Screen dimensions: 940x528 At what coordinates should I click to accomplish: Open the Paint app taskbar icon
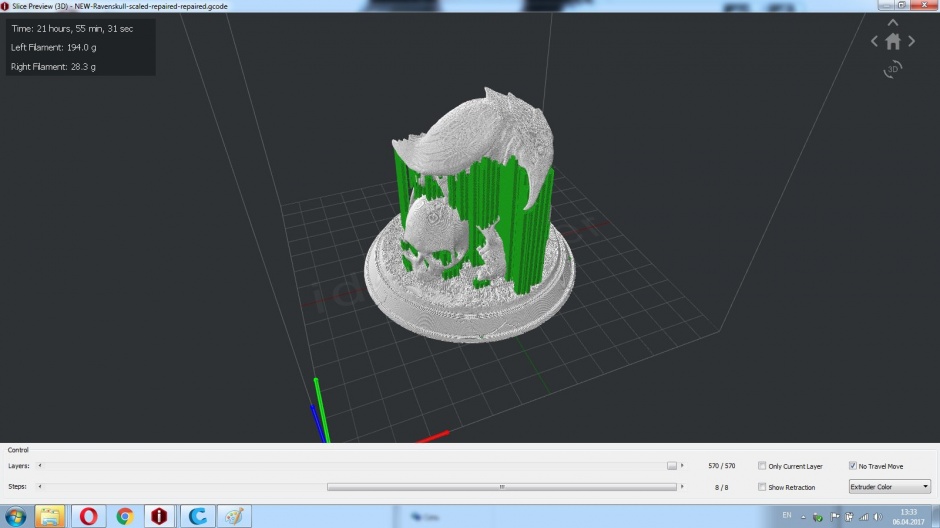234,516
